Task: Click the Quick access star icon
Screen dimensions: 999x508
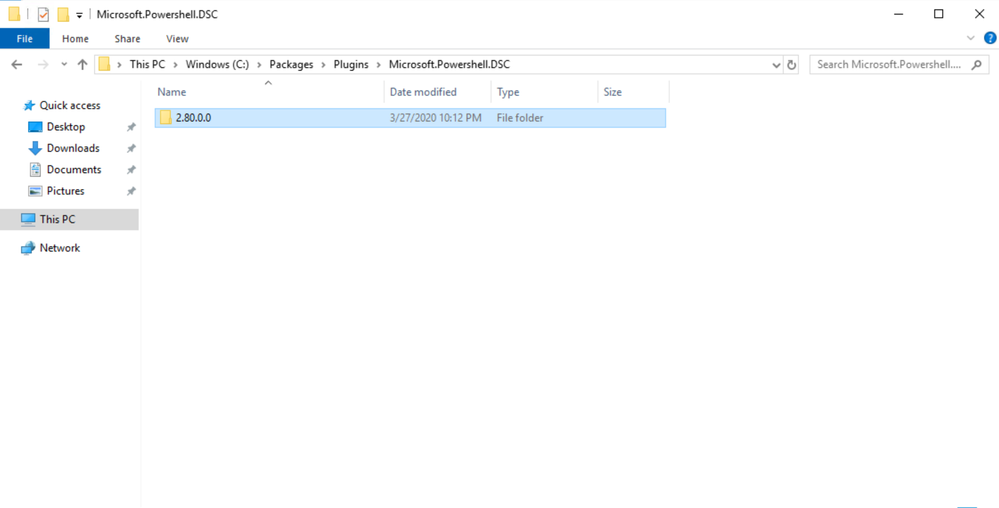Action: pos(28,105)
